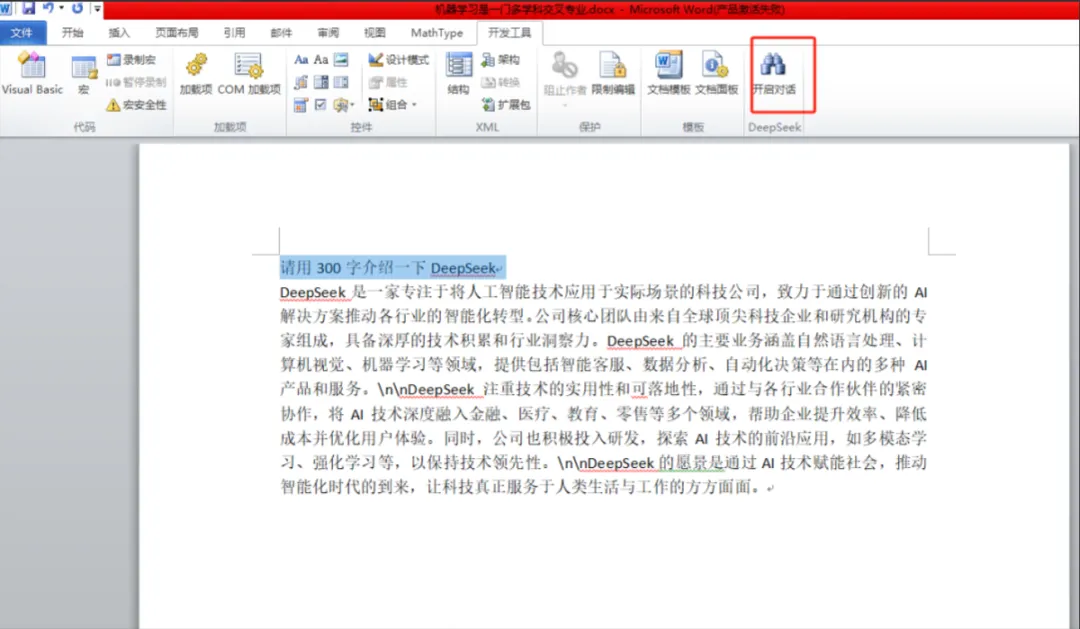Click text "注重技术的实用性和可落地性"
1080x629 pixels.
[x=590, y=389]
